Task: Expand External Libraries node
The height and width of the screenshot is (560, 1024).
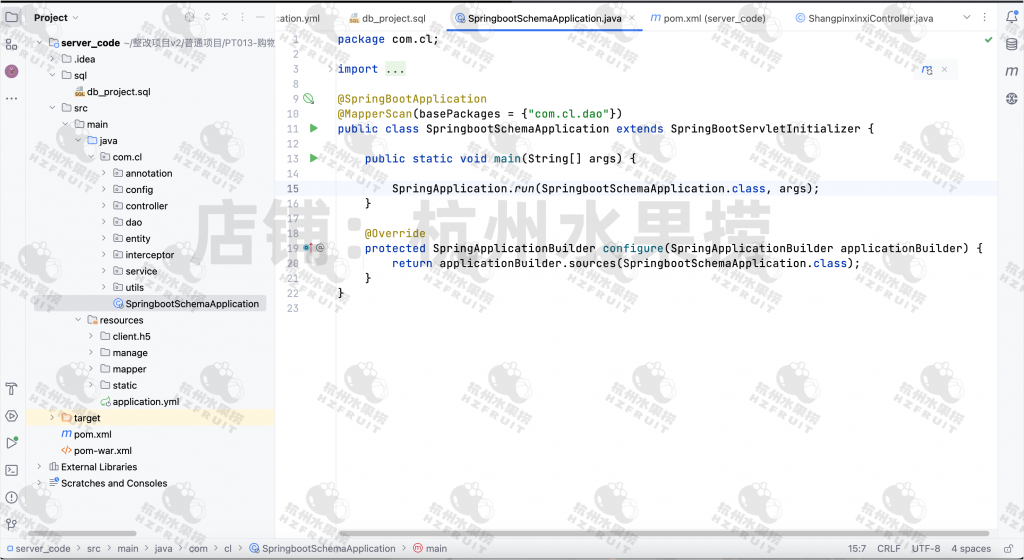Action: tap(40, 467)
